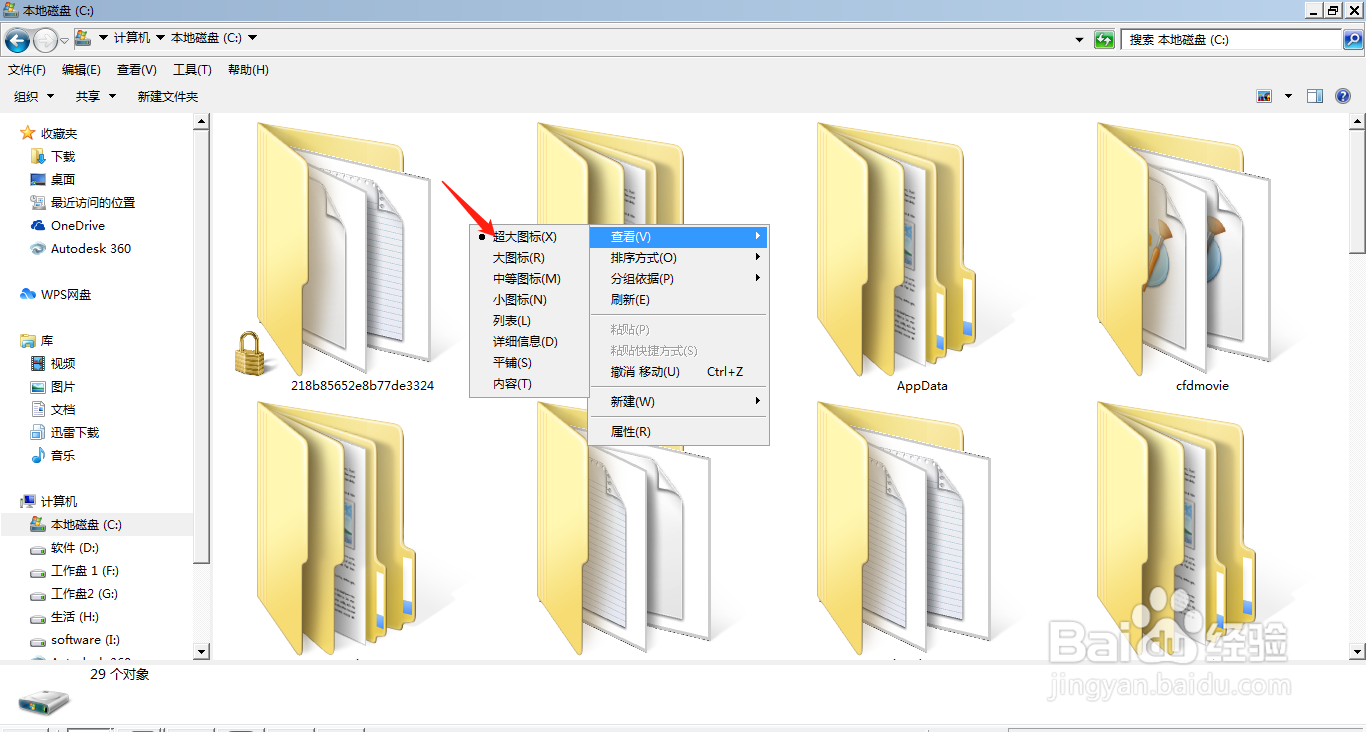Image resolution: width=1366 pixels, height=732 pixels.
Task: Click 新建文件夹 button in toolbar
Action: pyautogui.click(x=168, y=96)
